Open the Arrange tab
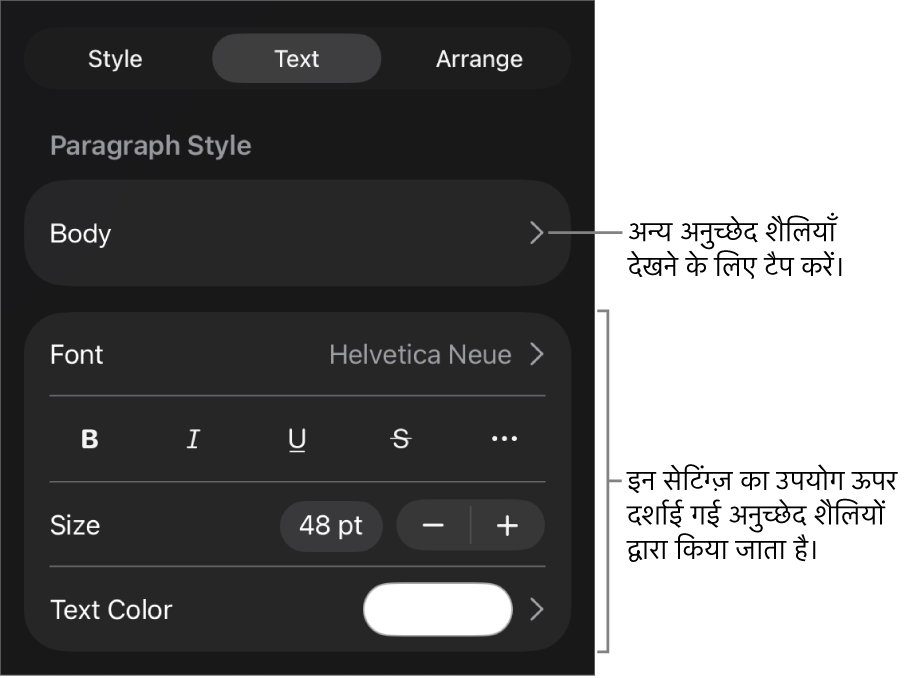This screenshot has width=912, height=678. coord(479,59)
